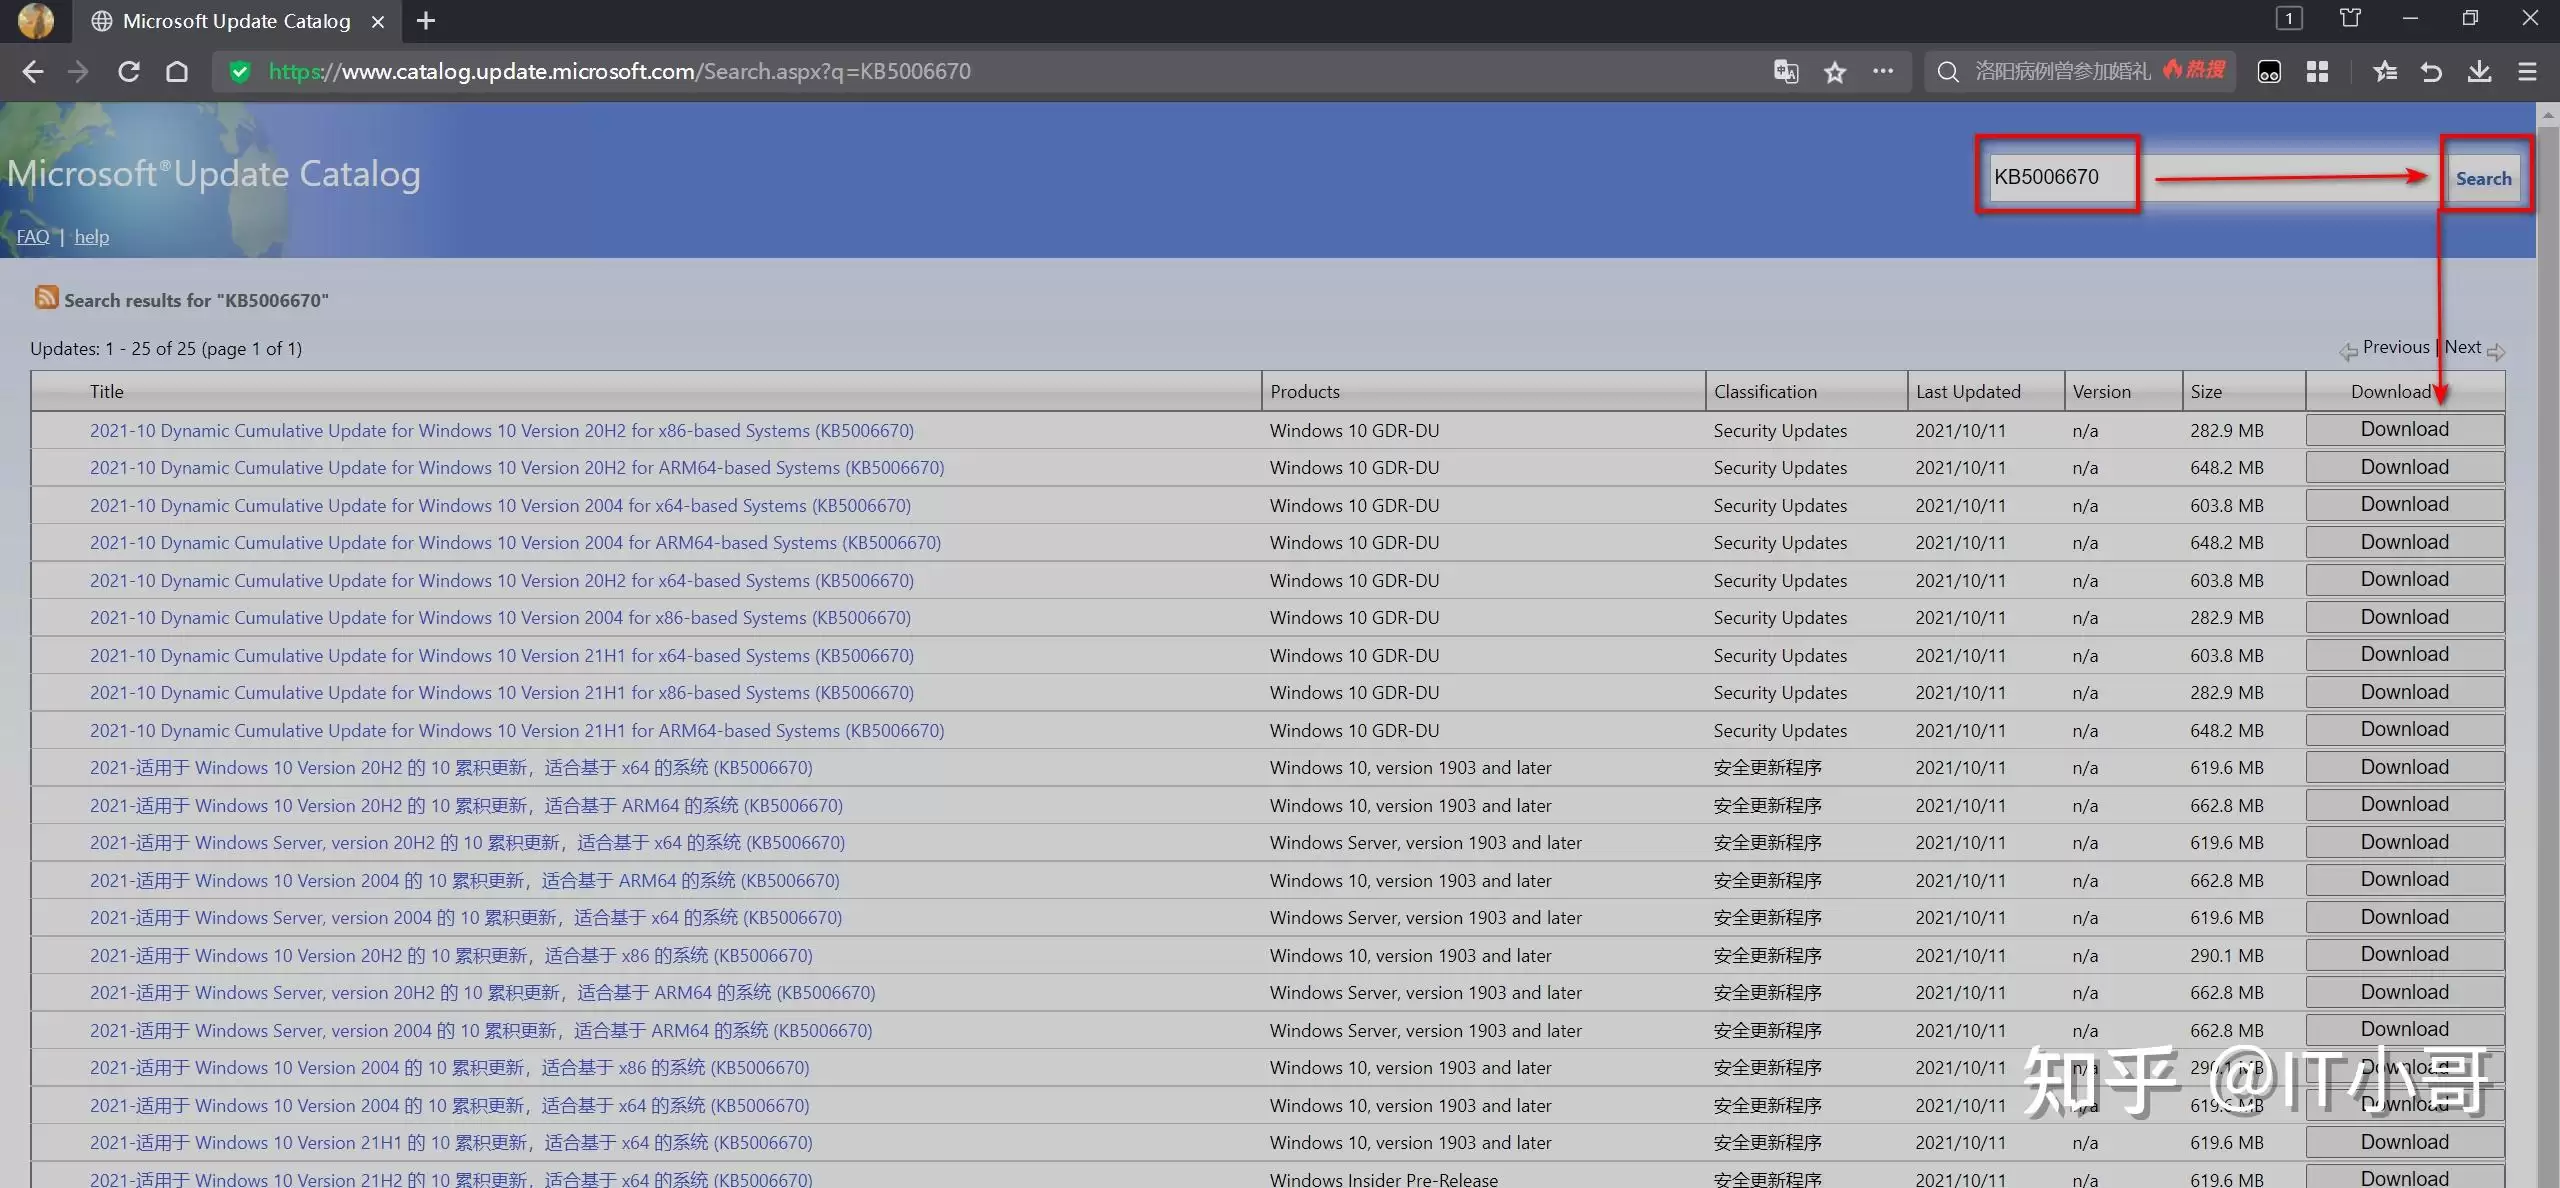This screenshot has height=1188, width=2560.
Task: Open the browser main hamburger menu
Action: pos(2527,72)
